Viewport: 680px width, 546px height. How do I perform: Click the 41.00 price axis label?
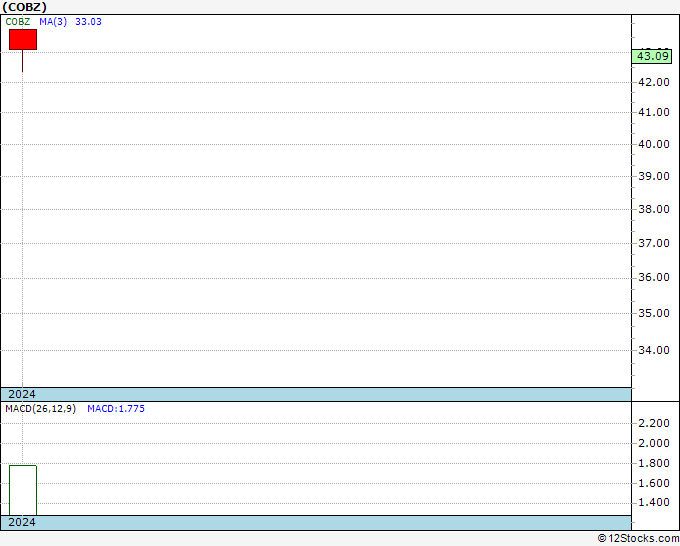(654, 112)
